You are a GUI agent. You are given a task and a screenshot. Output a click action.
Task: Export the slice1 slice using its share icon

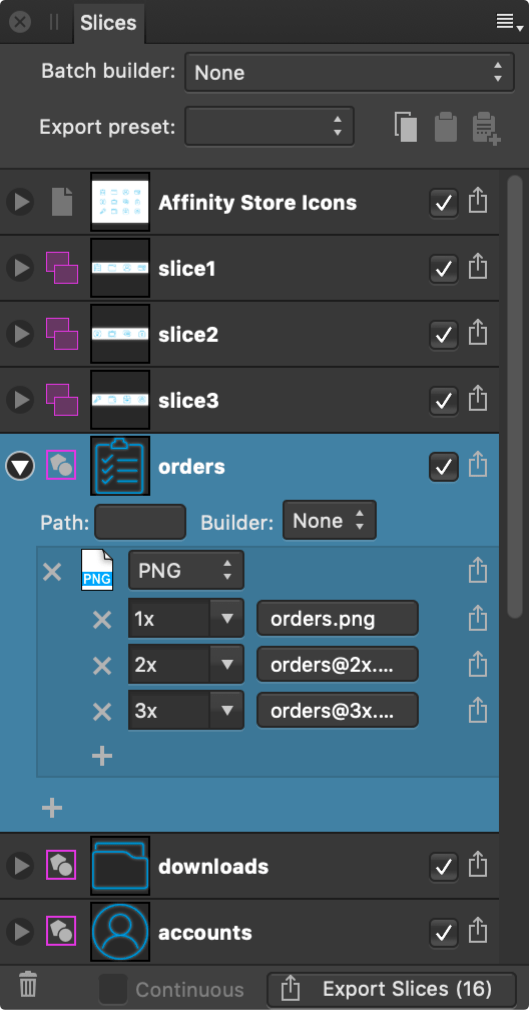pyautogui.click(x=477, y=268)
